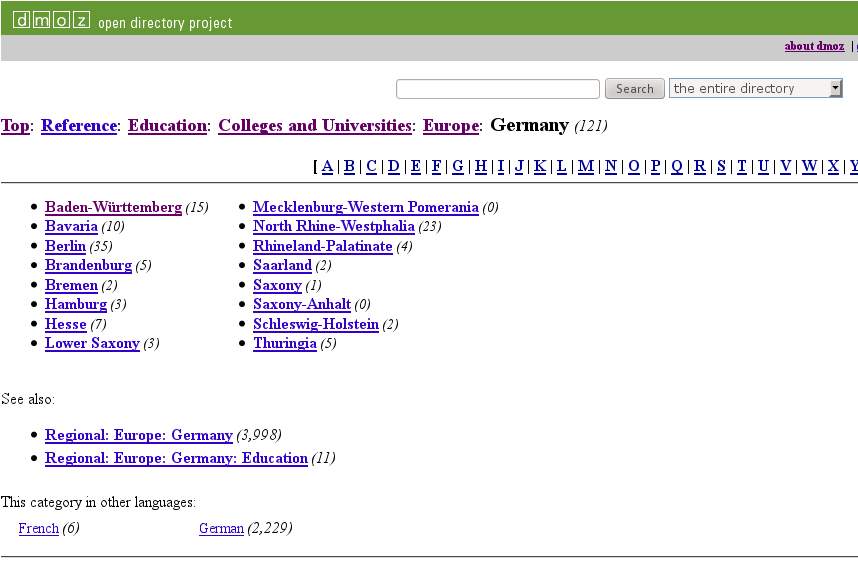Visit North Rhine-Westphalia category
Image resolution: width=858 pixels, height=565 pixels.
[x=333, y=227]
